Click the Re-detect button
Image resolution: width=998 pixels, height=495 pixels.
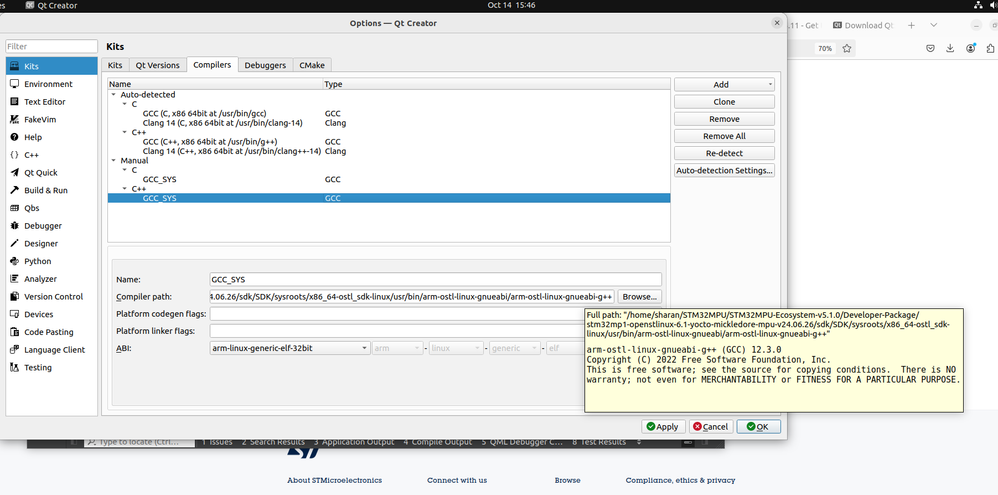724,153
